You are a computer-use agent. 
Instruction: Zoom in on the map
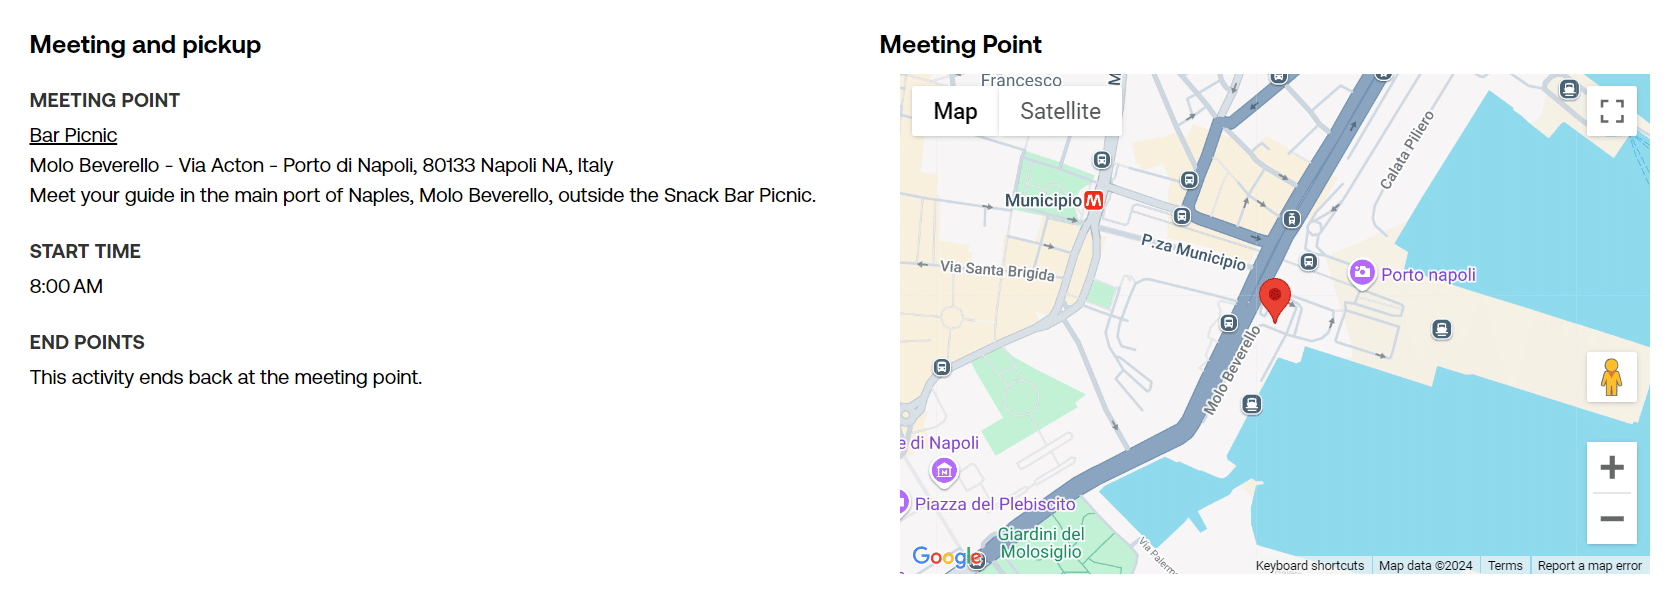pyautogui.click(x=1611, y=467)
